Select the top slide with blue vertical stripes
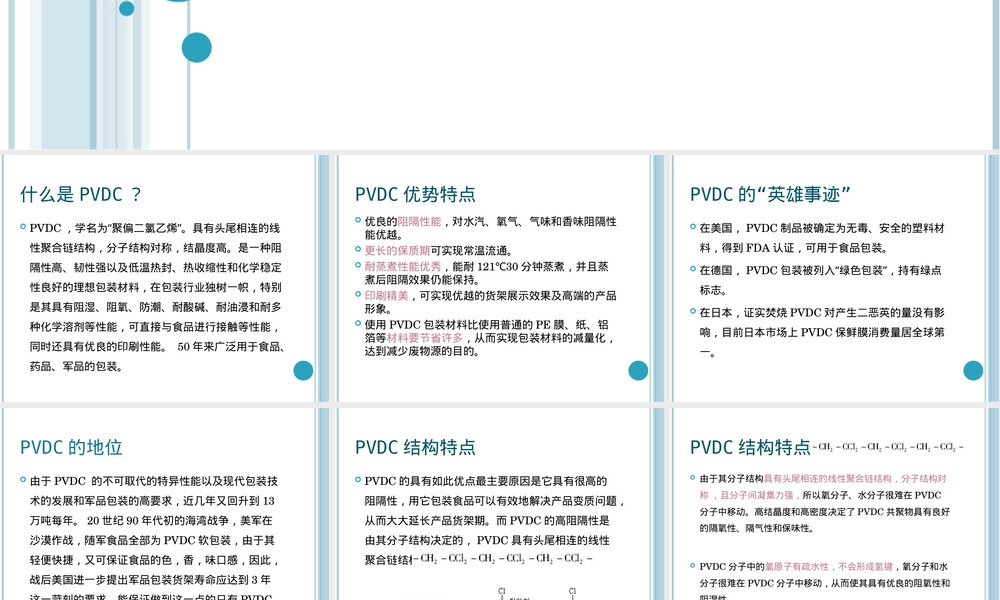This screenshot has height=600, width=1000. [500, 75]
